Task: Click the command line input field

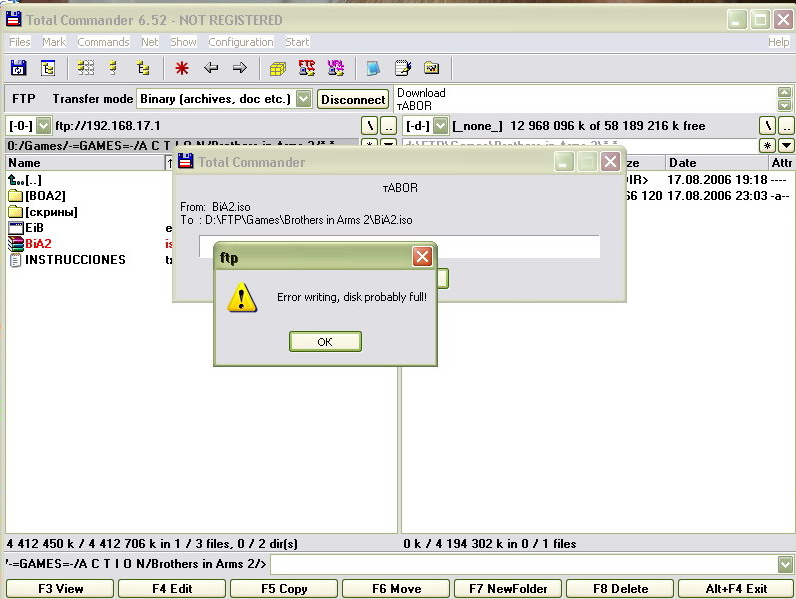Action: (523, 564)
